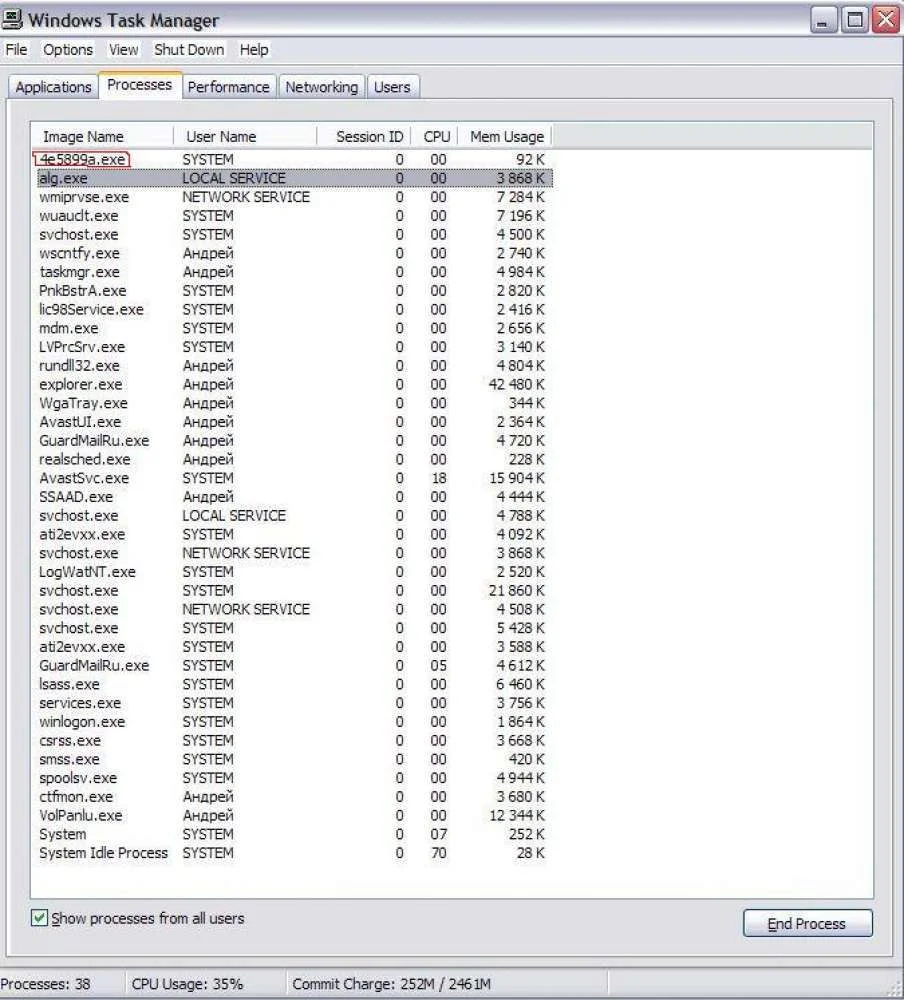Viewport: 904px width, 1000px height.
Task: Maximize the Task Manager window
Action: click(x=855, y=20)
